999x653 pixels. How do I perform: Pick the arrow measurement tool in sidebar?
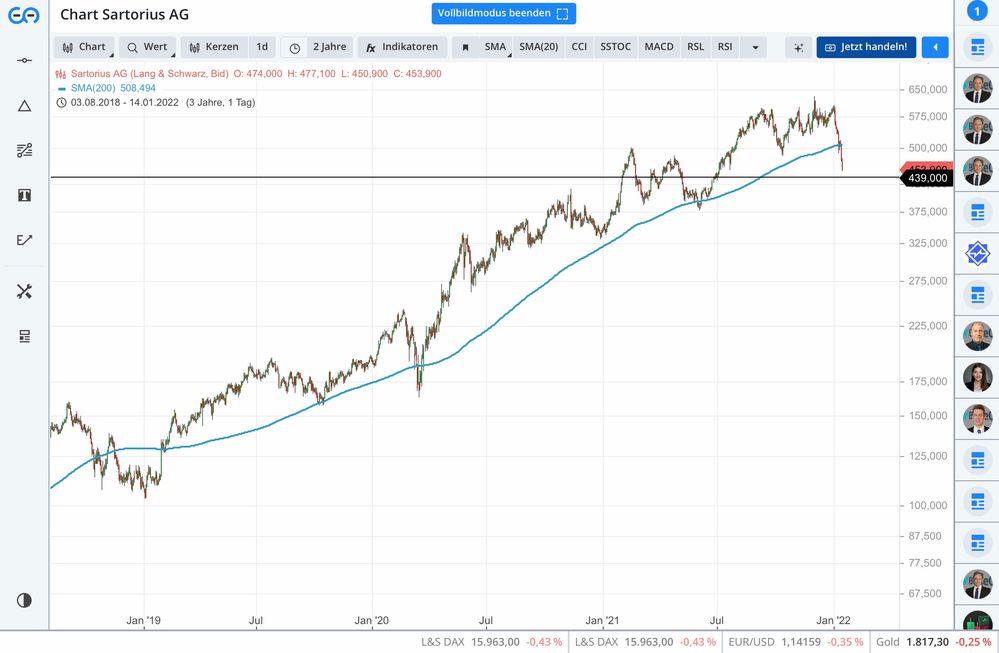(24, 240)
